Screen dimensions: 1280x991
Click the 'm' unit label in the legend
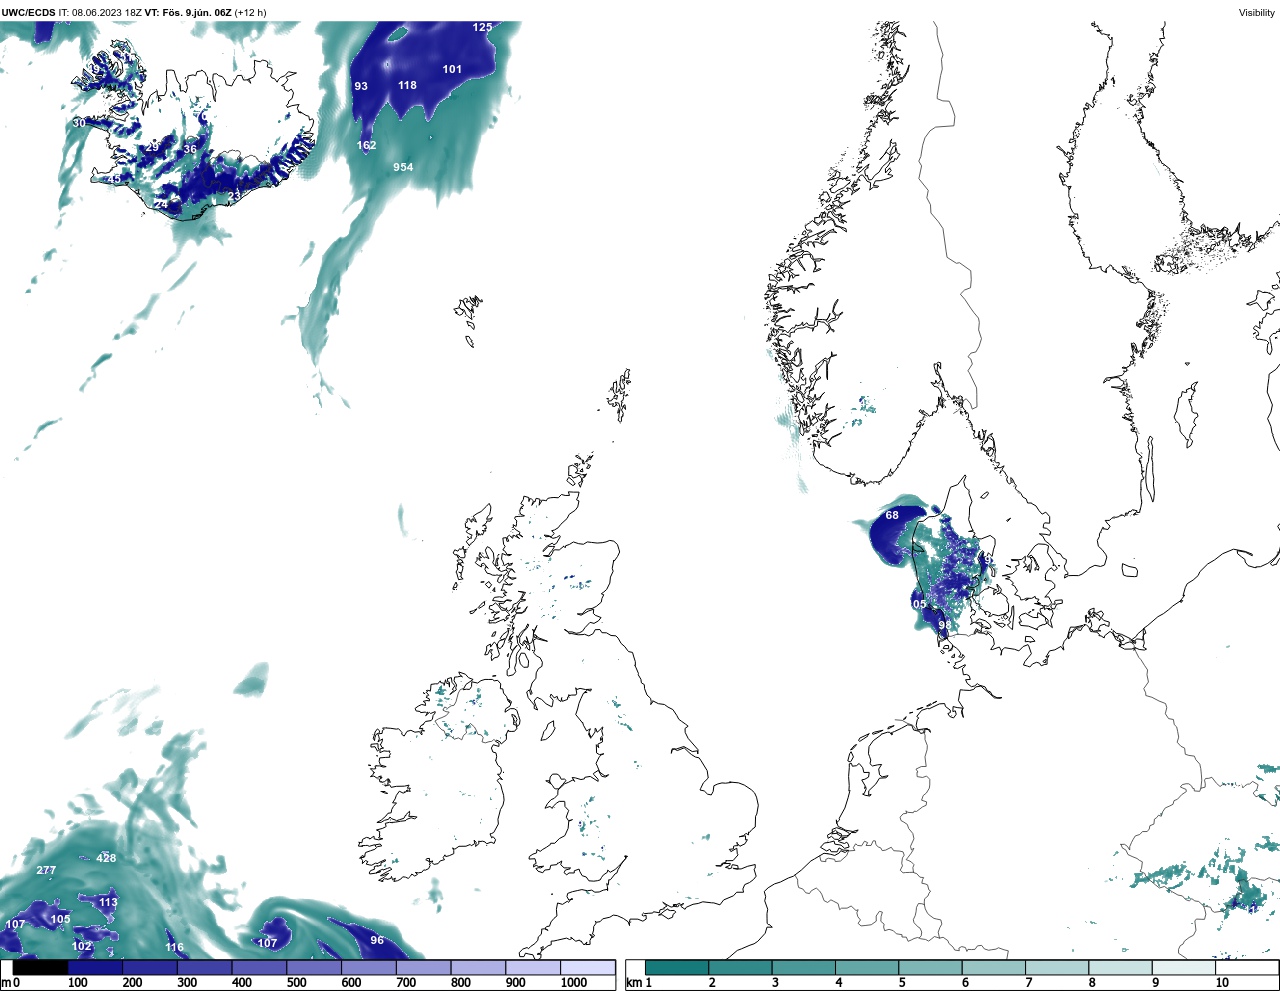point(6,983)
